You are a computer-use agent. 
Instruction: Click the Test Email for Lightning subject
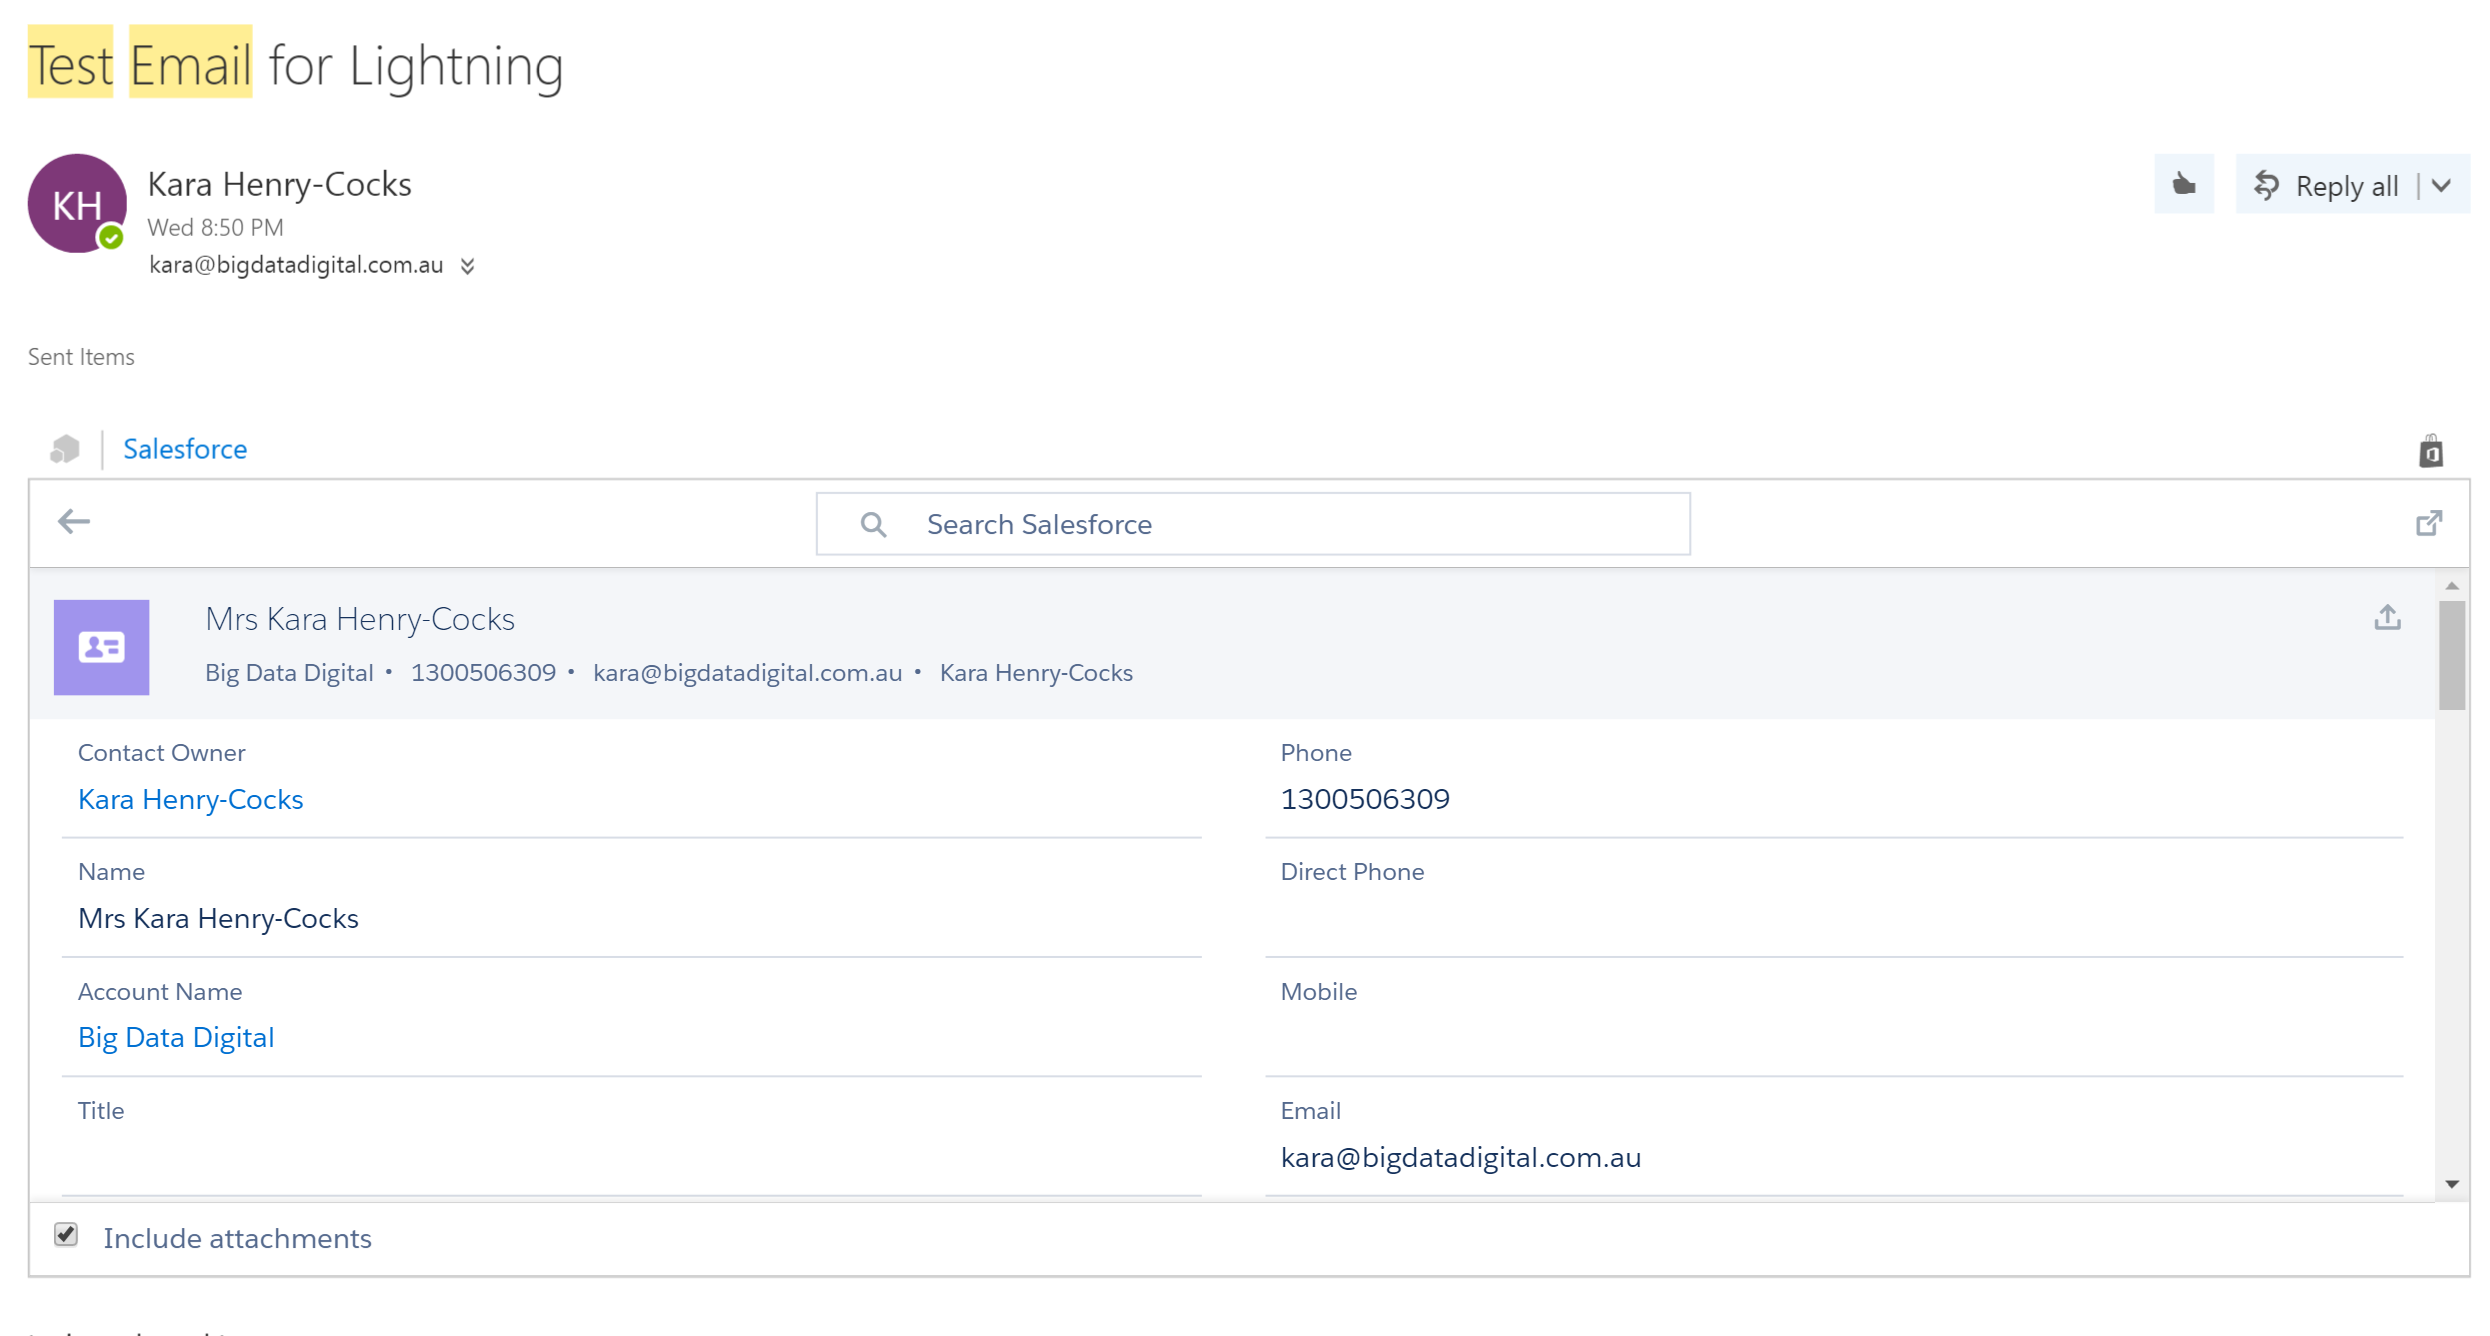click(x=296, y=65)
